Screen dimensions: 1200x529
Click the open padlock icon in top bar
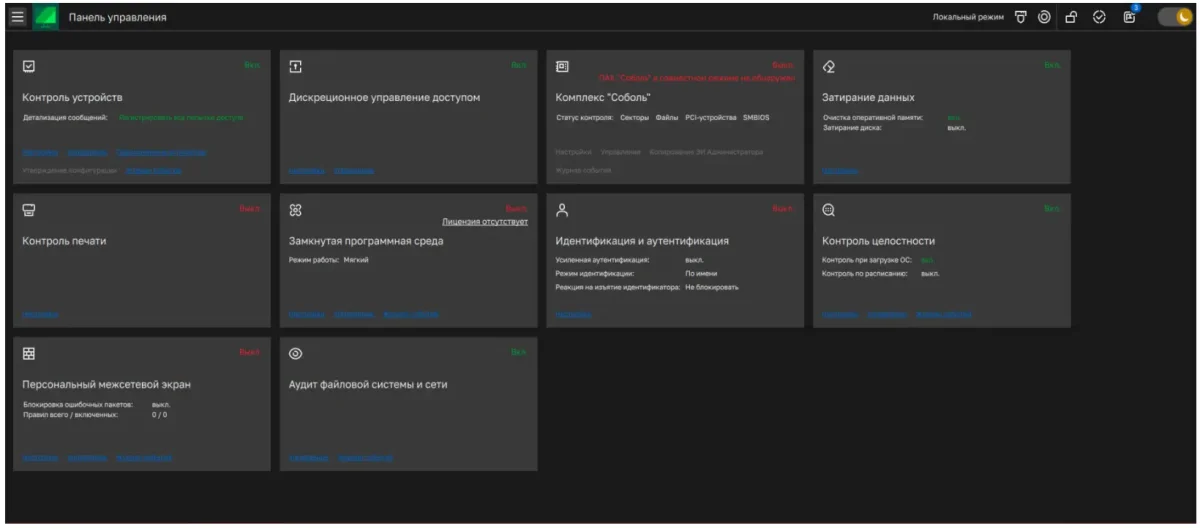[x=1071, y=17]
